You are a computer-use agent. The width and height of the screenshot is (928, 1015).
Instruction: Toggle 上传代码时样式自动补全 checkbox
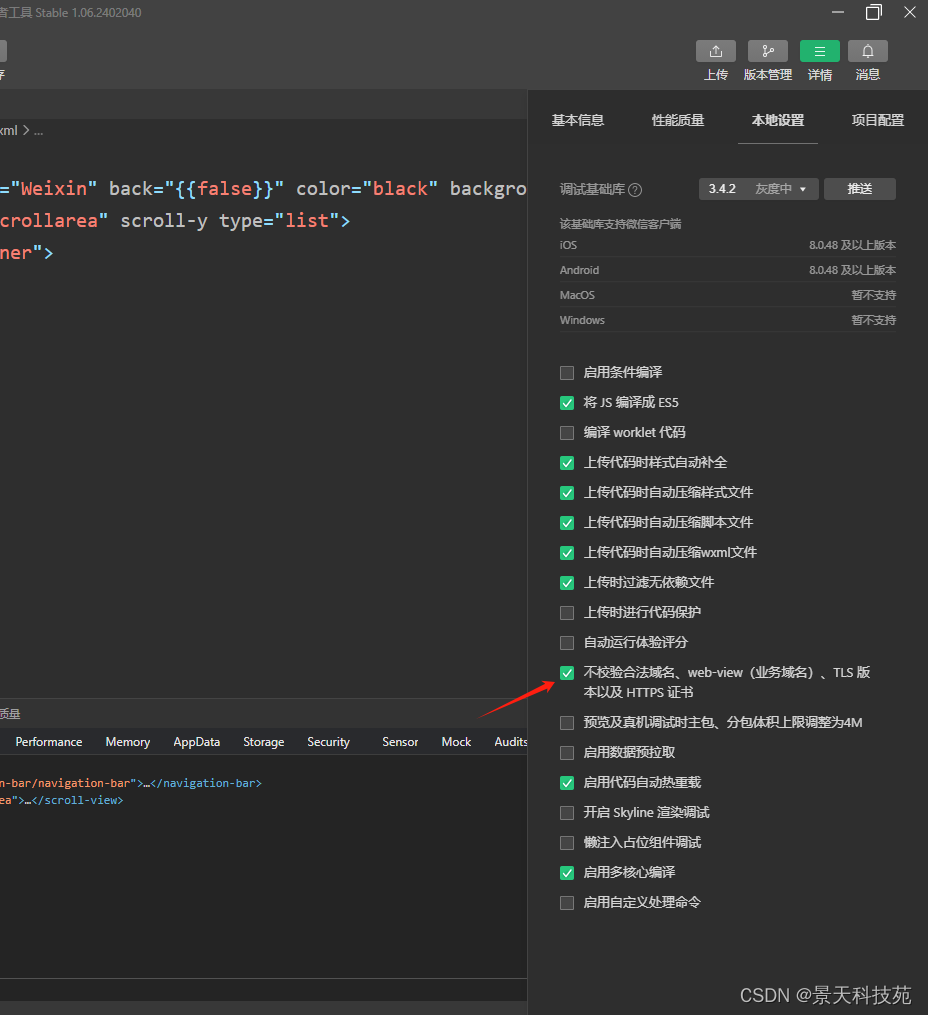pyautogui.click(x=567, y=463)
